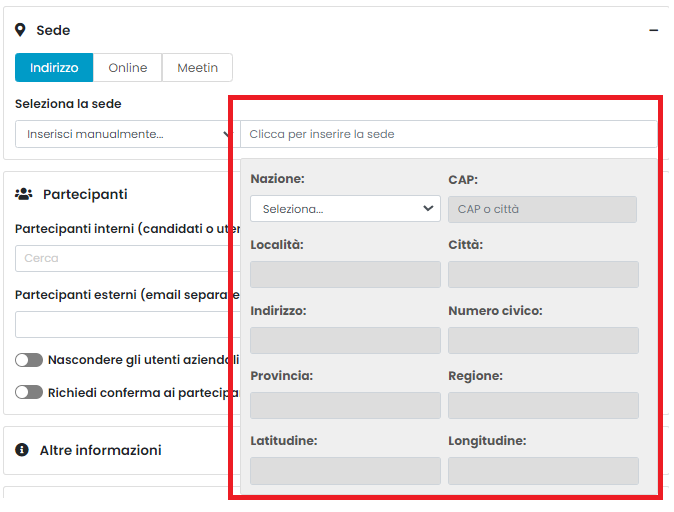
Task: Toggle Richiedi conferma ai partecipanti switch
Action: (x=29, y=392)
